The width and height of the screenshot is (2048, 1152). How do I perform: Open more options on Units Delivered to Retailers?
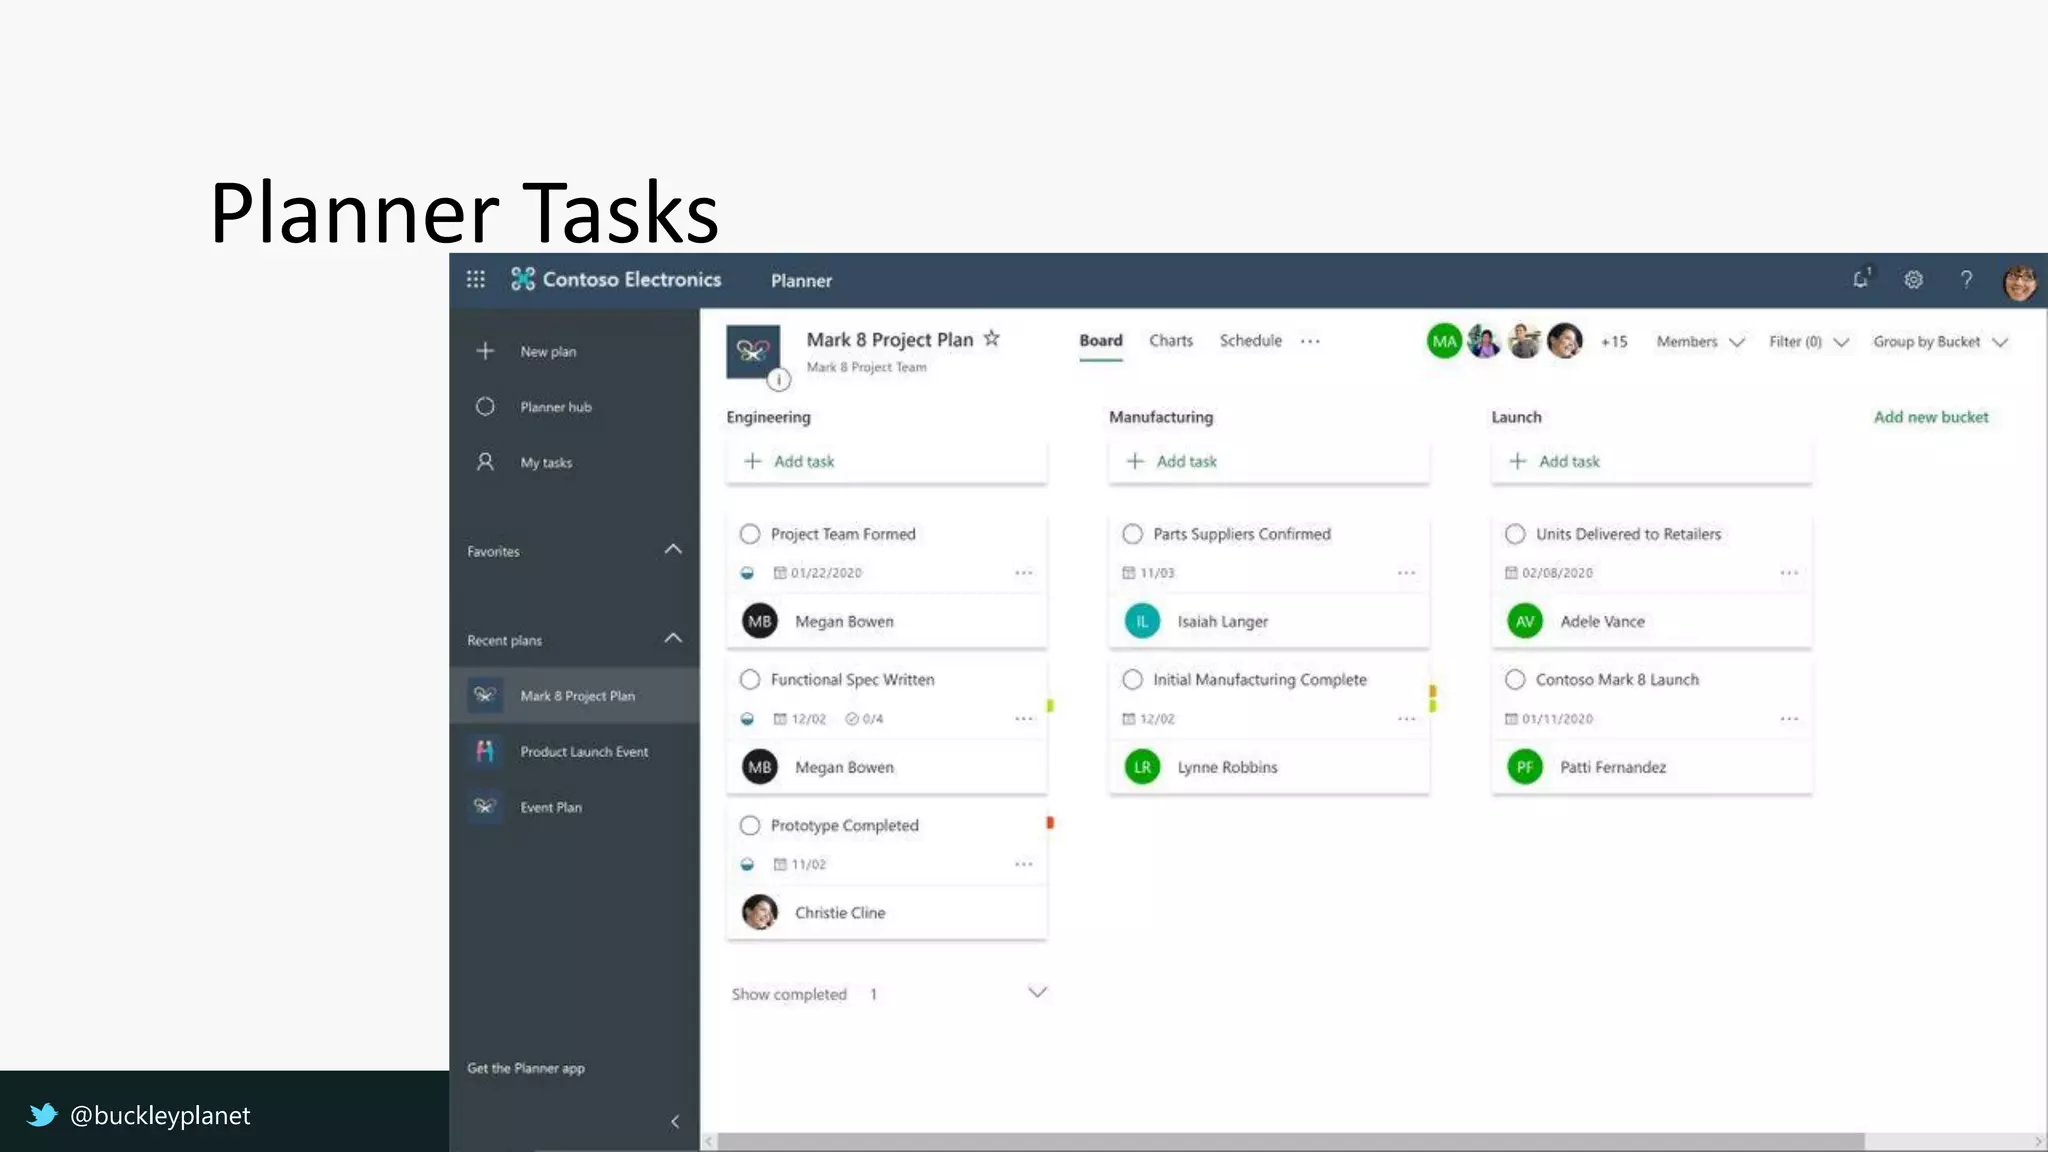1789,573
